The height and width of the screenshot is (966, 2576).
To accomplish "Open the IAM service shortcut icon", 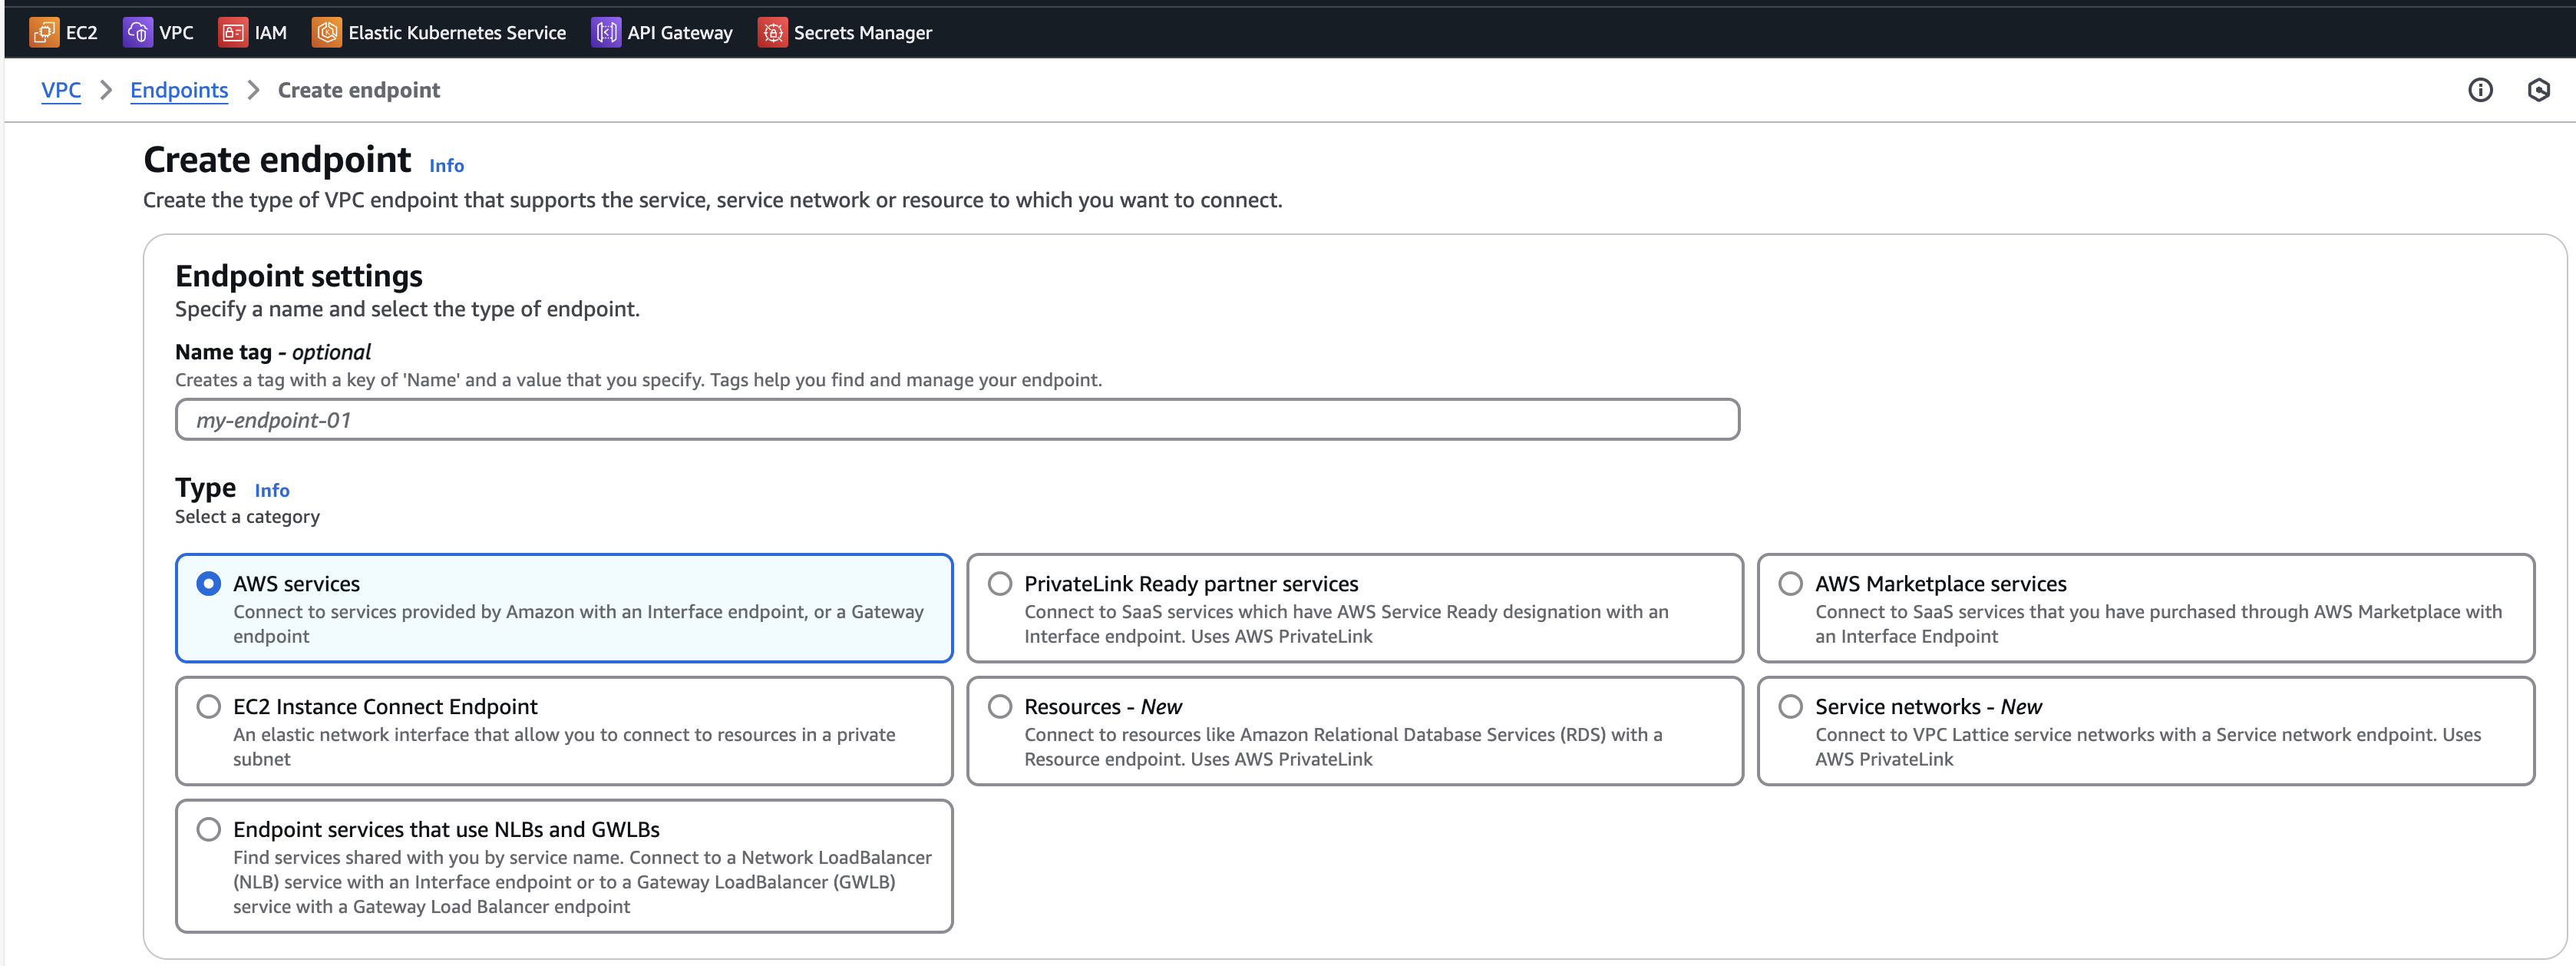I will 232,32.
